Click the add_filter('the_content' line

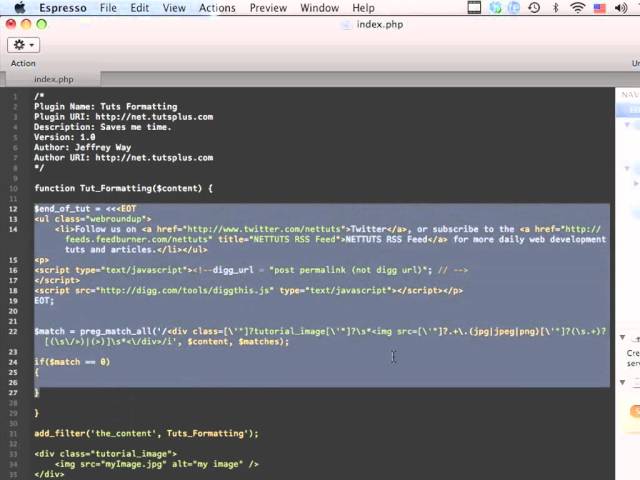pos(146,433)
